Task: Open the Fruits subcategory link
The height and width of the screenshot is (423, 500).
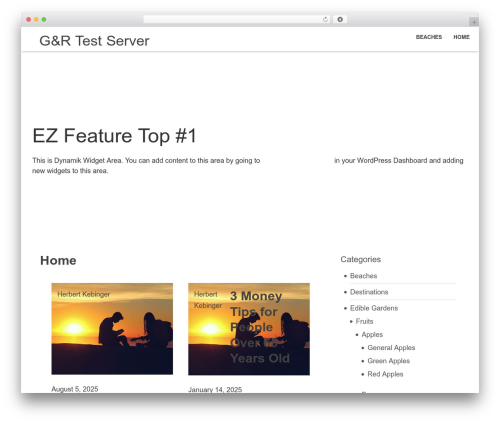Action: [364, 321]
